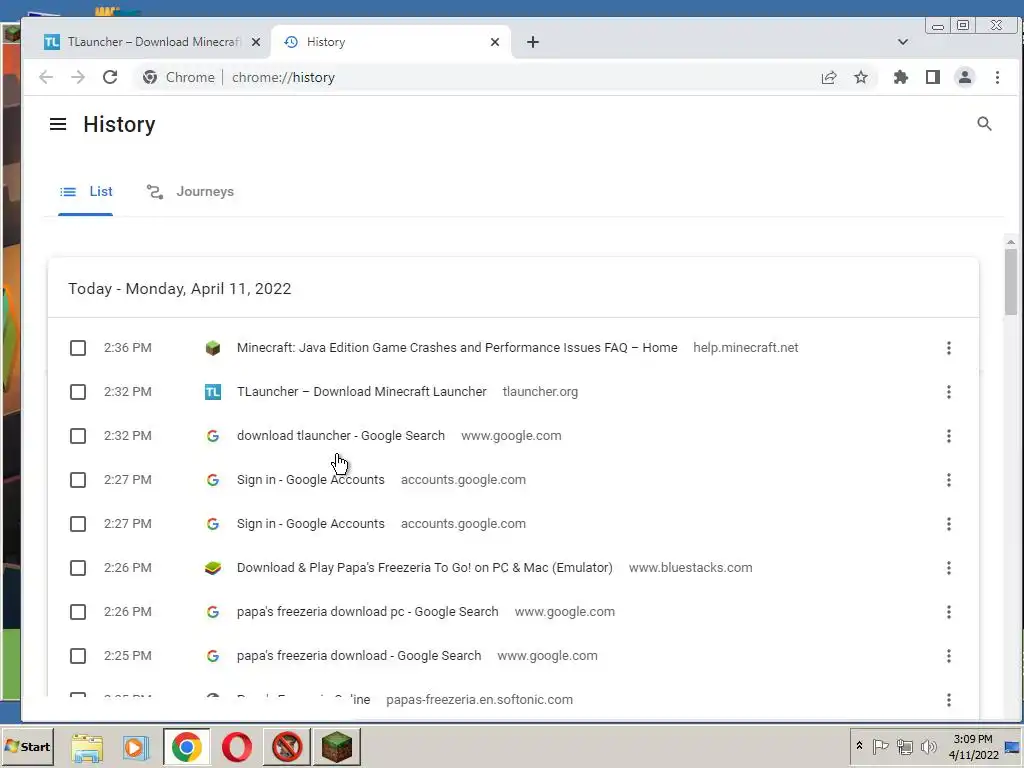Open actions menu for 2:25 PM freezeria search
1024x768 pixels.
[x=948, y=656]
